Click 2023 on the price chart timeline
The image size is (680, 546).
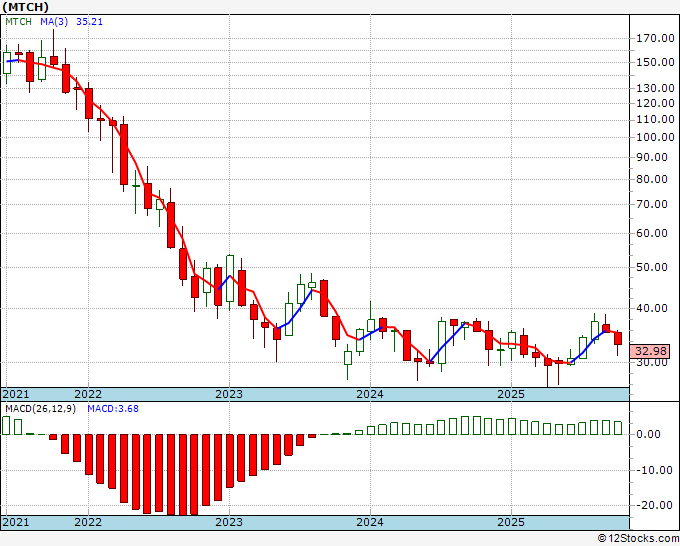click(229, 394)
